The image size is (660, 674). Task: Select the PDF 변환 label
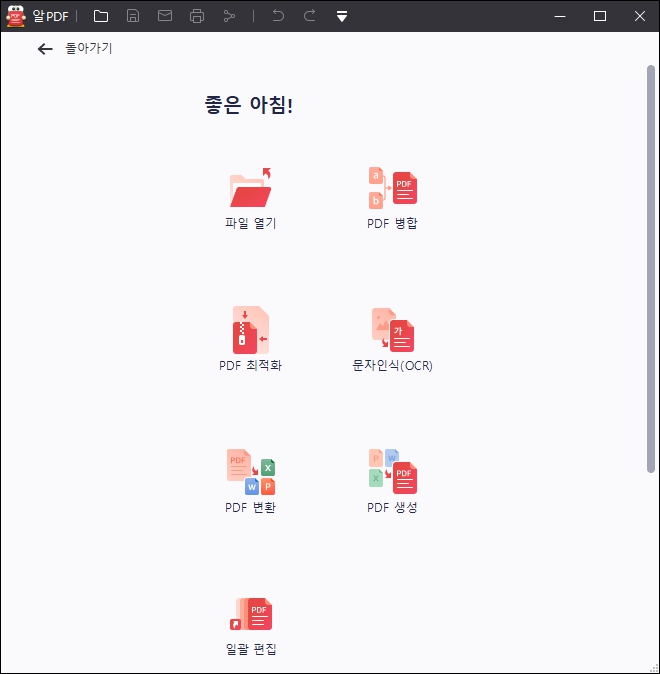(250, 507)
